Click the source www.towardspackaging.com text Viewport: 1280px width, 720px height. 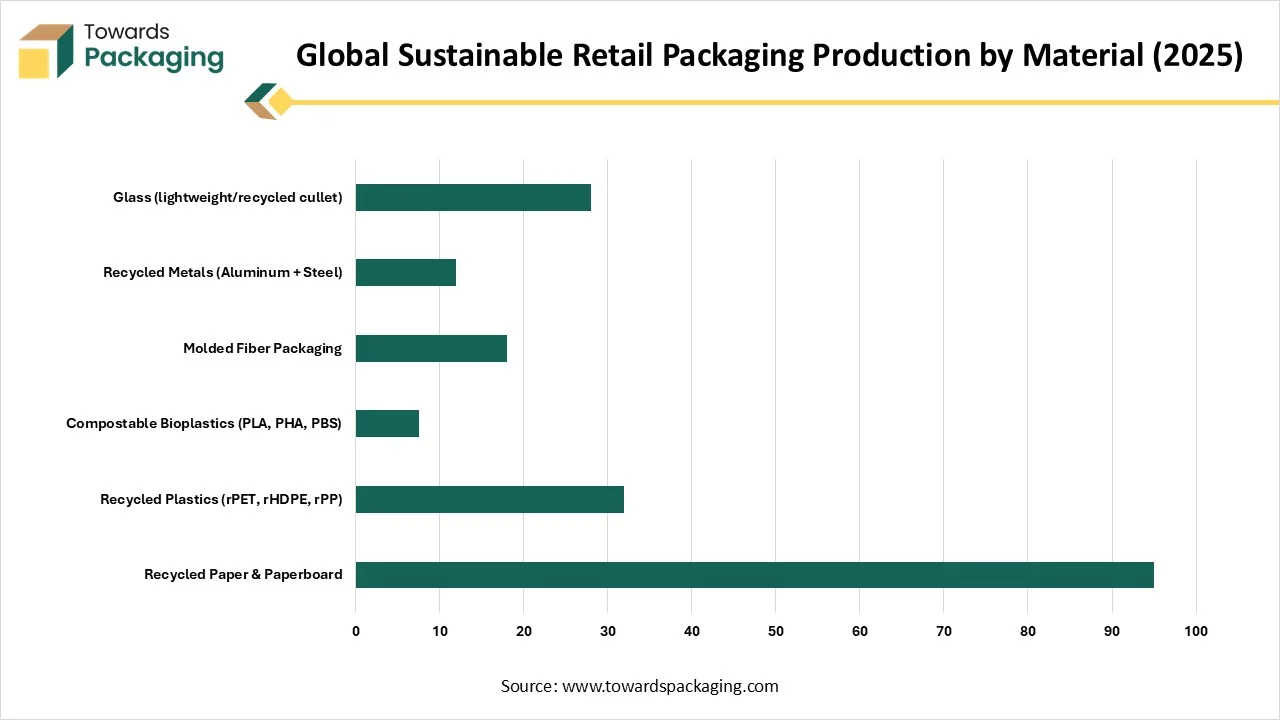[x=639, y=686]
